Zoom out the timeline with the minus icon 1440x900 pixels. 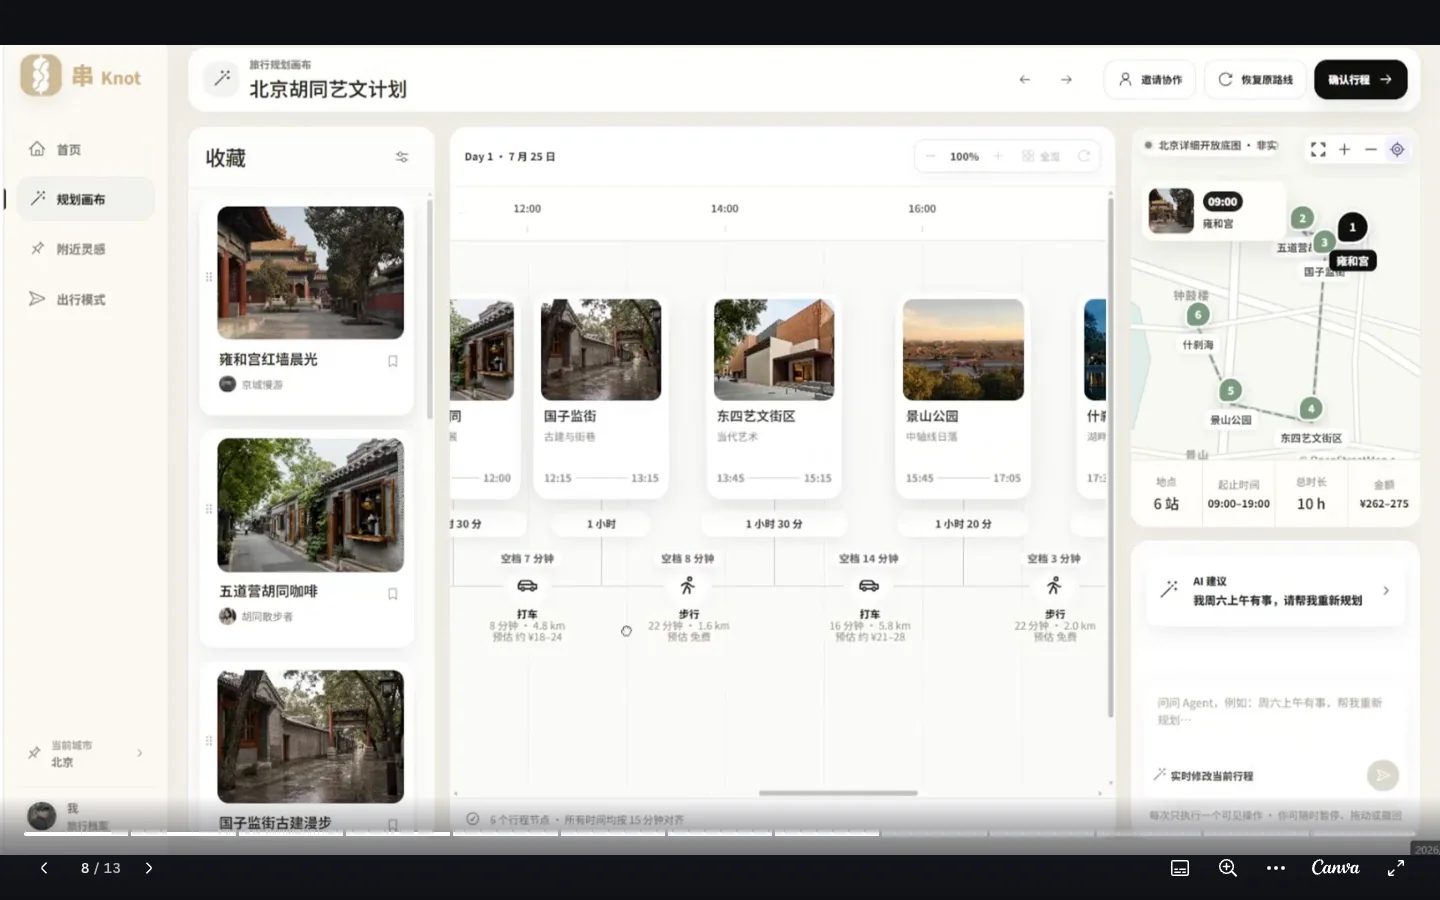(930, 156)
